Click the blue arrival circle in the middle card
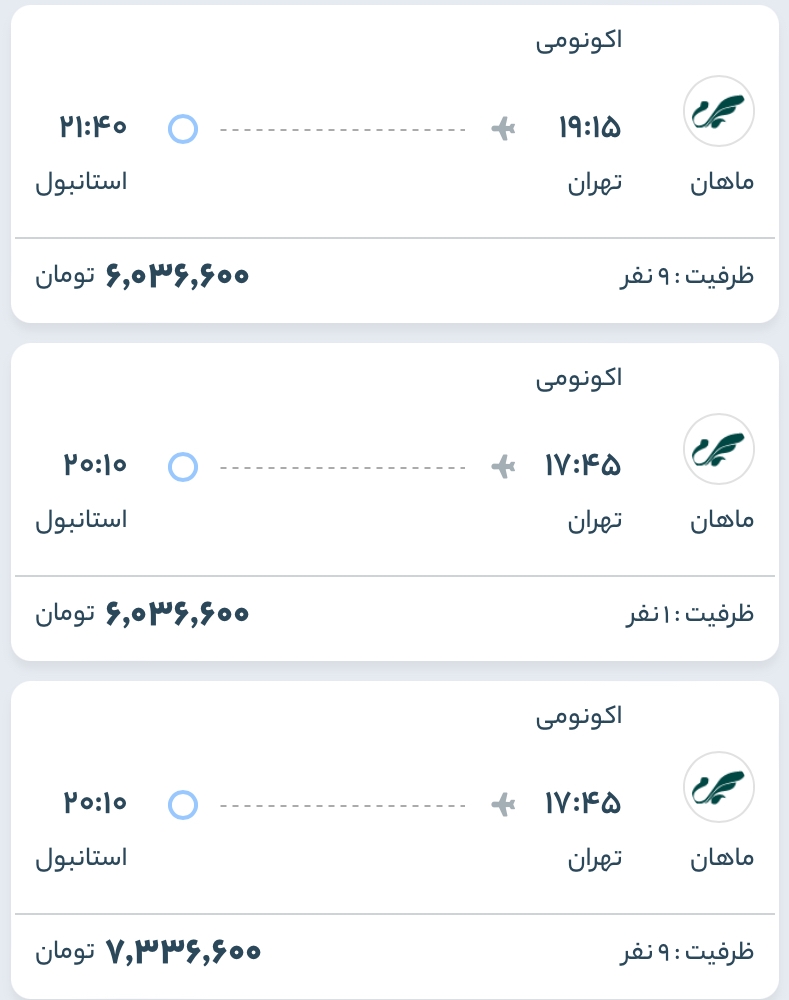 (183, 466)
